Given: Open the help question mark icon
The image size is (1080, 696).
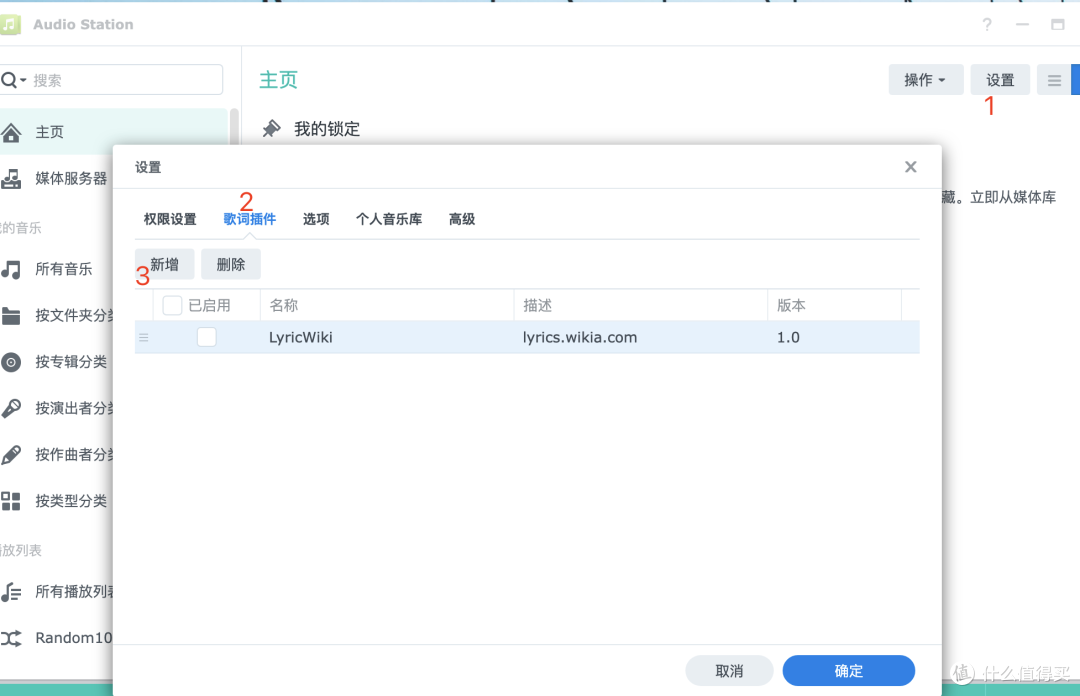Looking at the screenshot, I should [987, 25].
